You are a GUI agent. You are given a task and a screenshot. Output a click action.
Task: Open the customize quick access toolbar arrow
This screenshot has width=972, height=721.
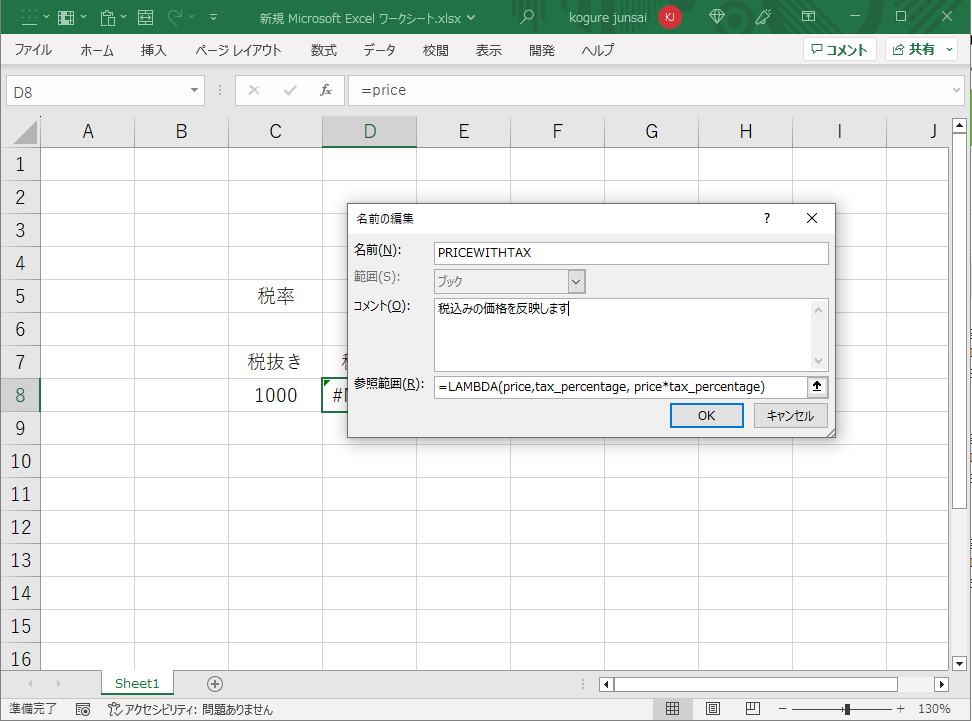(x=213, y=17)
